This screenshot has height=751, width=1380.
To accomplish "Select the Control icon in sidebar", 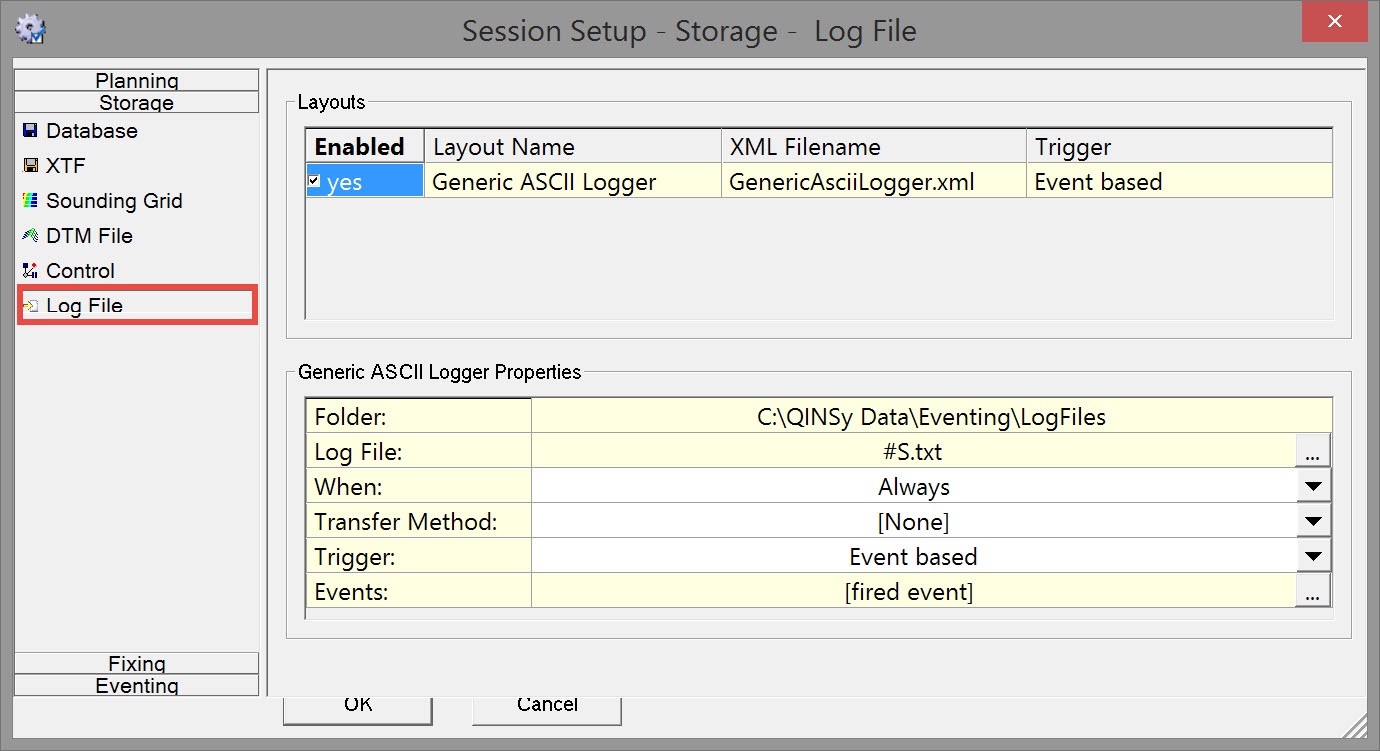I will click(30, 271).
